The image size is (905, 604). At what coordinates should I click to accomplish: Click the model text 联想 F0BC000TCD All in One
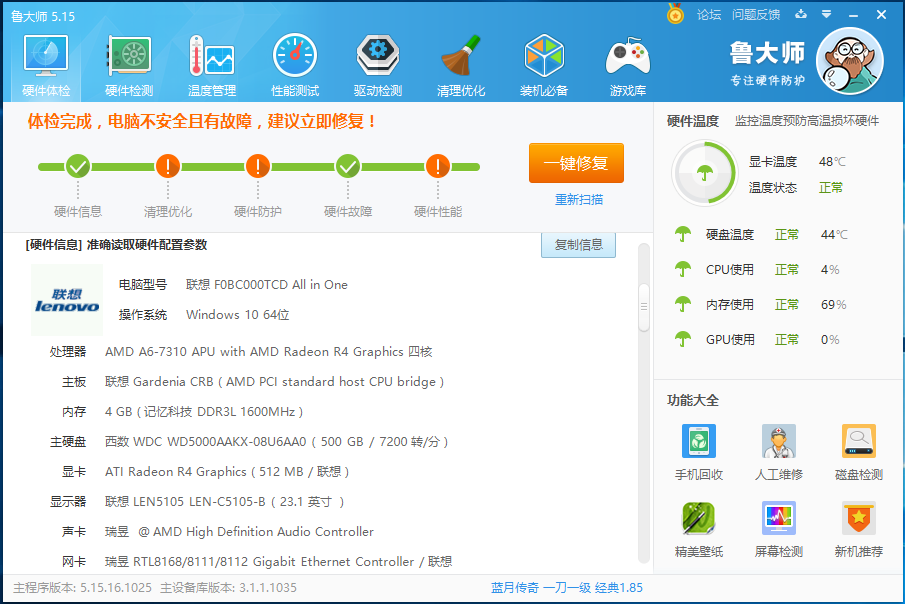tap(267, 285)
